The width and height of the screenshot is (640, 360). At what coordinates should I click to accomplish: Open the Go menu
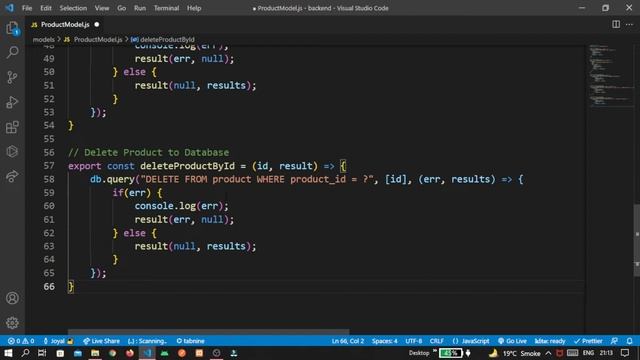(x=122, y=8)
